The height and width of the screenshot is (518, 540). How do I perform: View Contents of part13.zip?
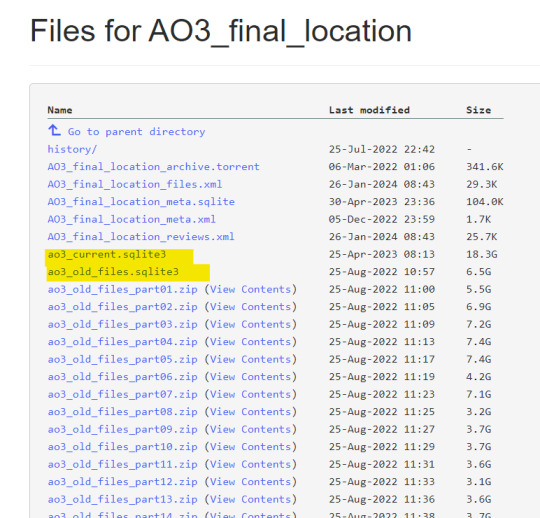[x=251, y=499]
